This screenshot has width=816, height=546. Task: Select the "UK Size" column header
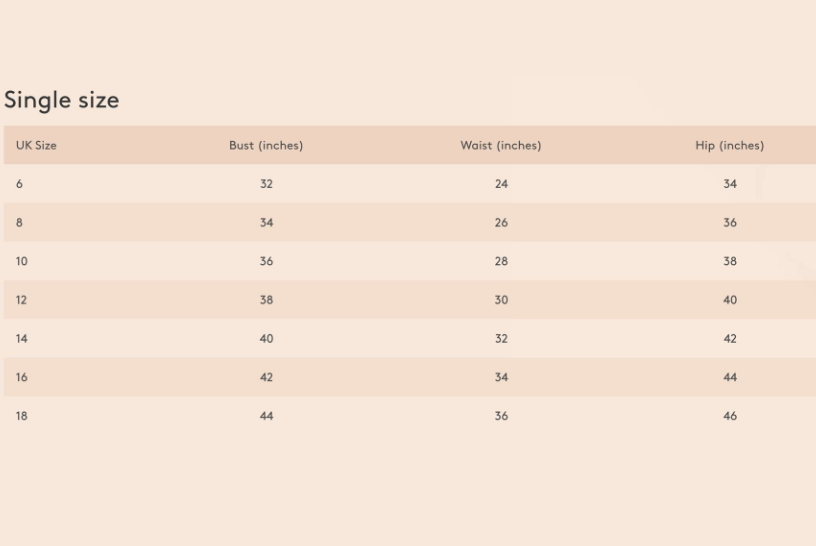point(36,146)
